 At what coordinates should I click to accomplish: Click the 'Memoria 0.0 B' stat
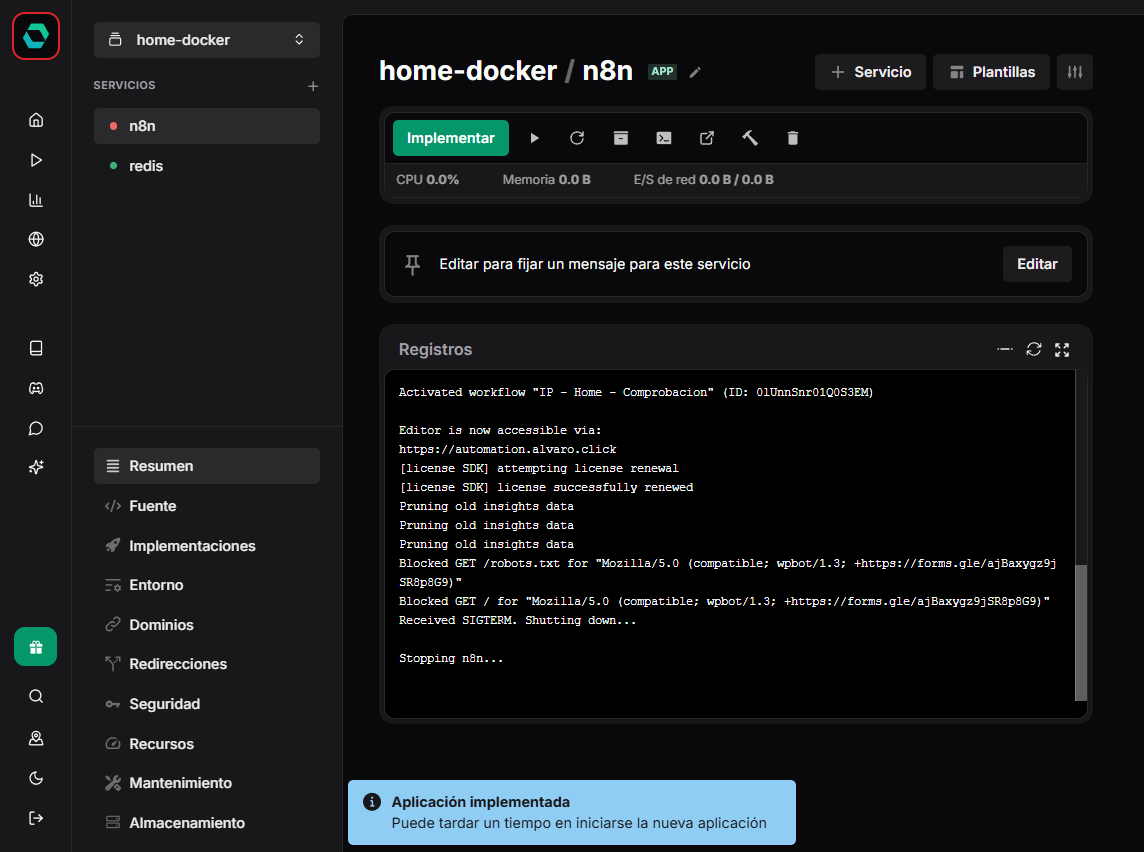point(546,179)
